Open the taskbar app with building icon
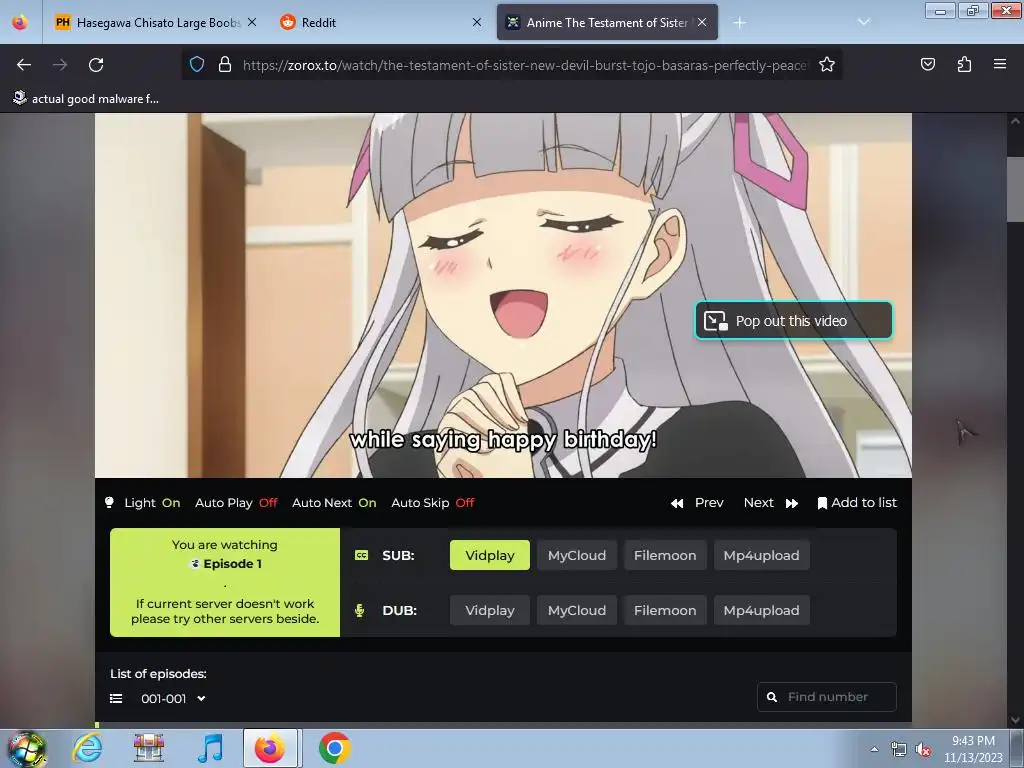 pos(149,748)
